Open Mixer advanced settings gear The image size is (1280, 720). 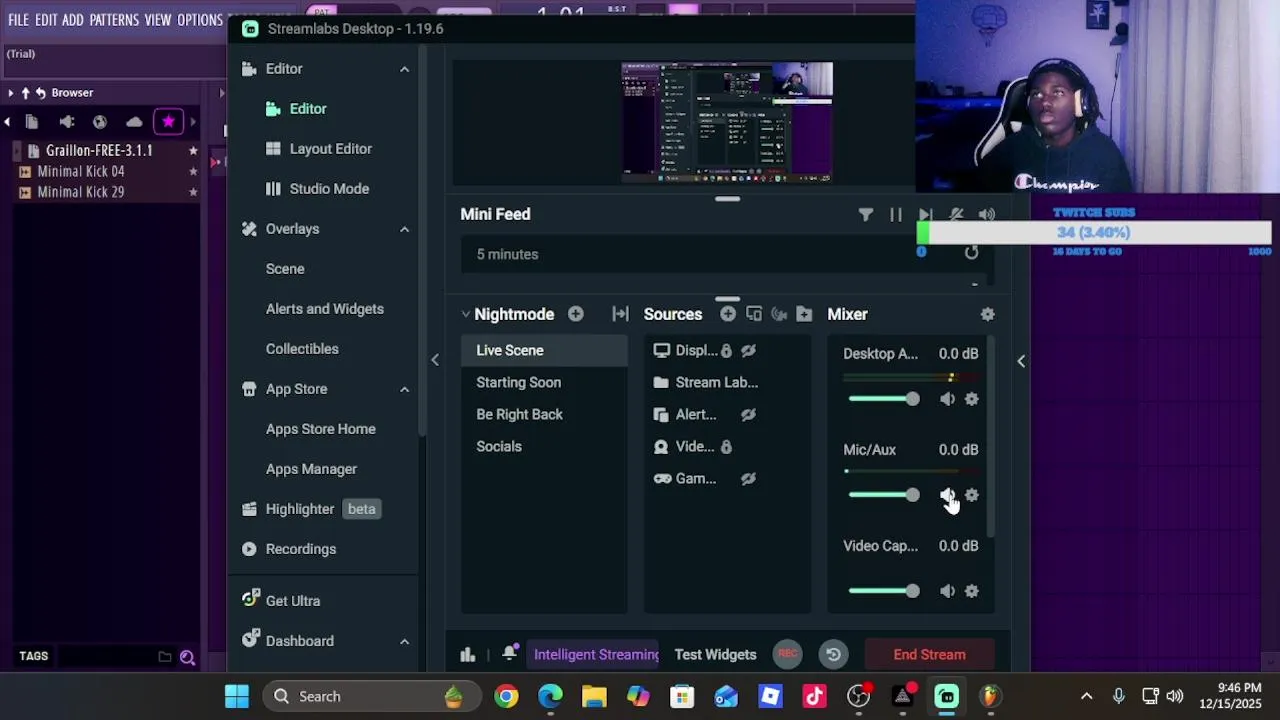point(988,314)
